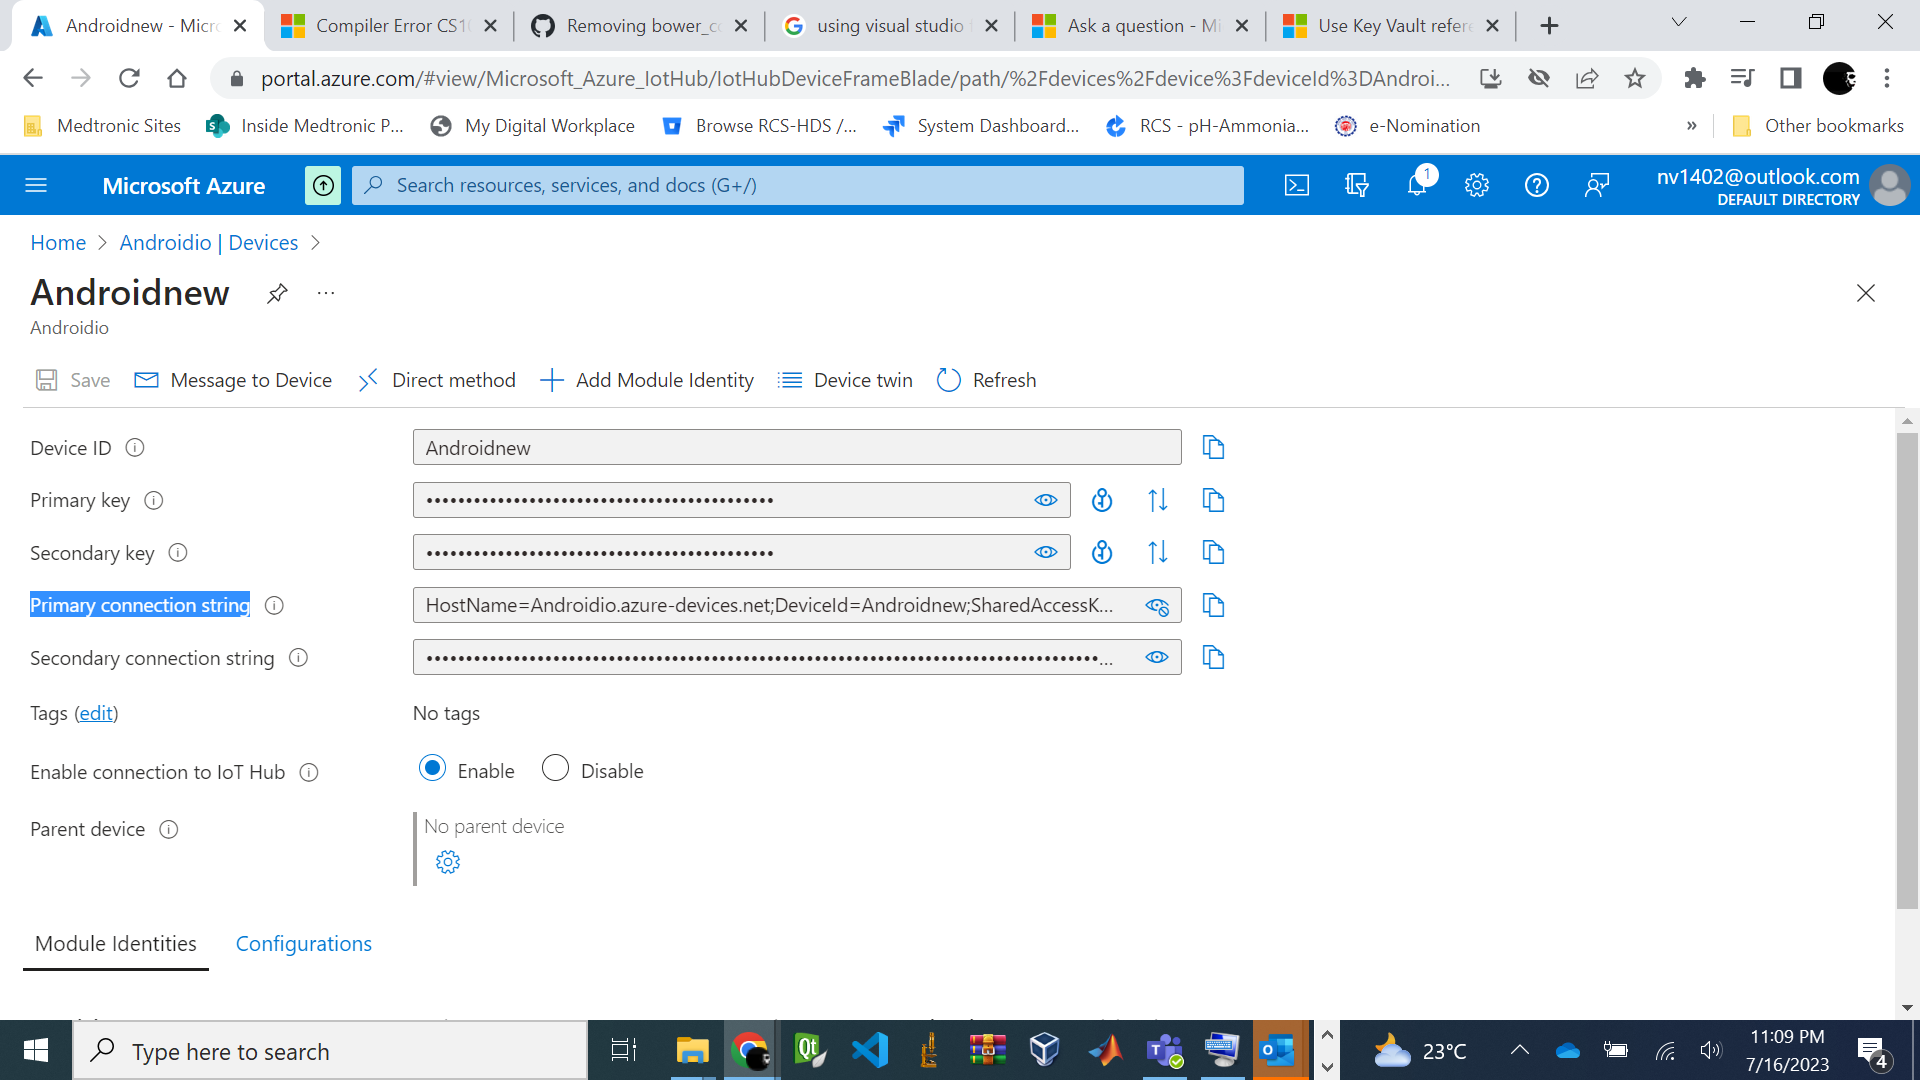The width and height of the screenshot is (1920, 1080).
Task: Edit the device tags
Action: coord(95,712)
